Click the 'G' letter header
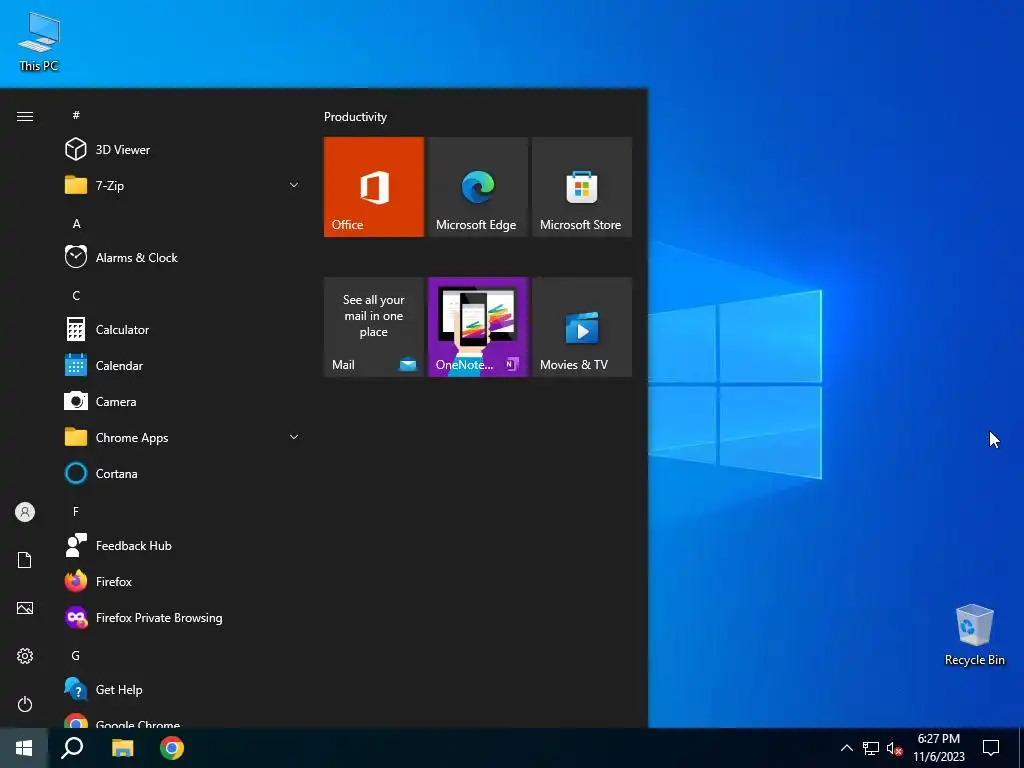The width and height of the screenshot is (1024, 768). [x=76, y=656]
